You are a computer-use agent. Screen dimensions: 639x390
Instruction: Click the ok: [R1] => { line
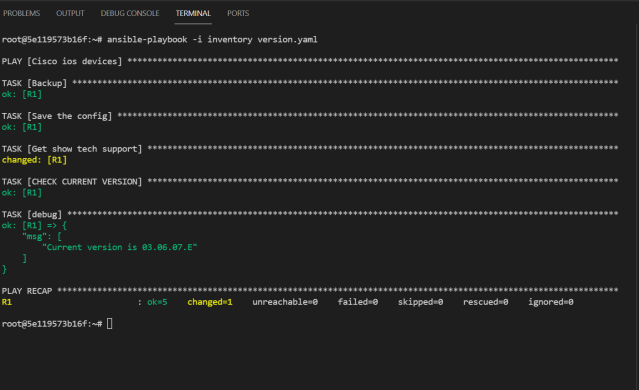click(x=34, y=225)
